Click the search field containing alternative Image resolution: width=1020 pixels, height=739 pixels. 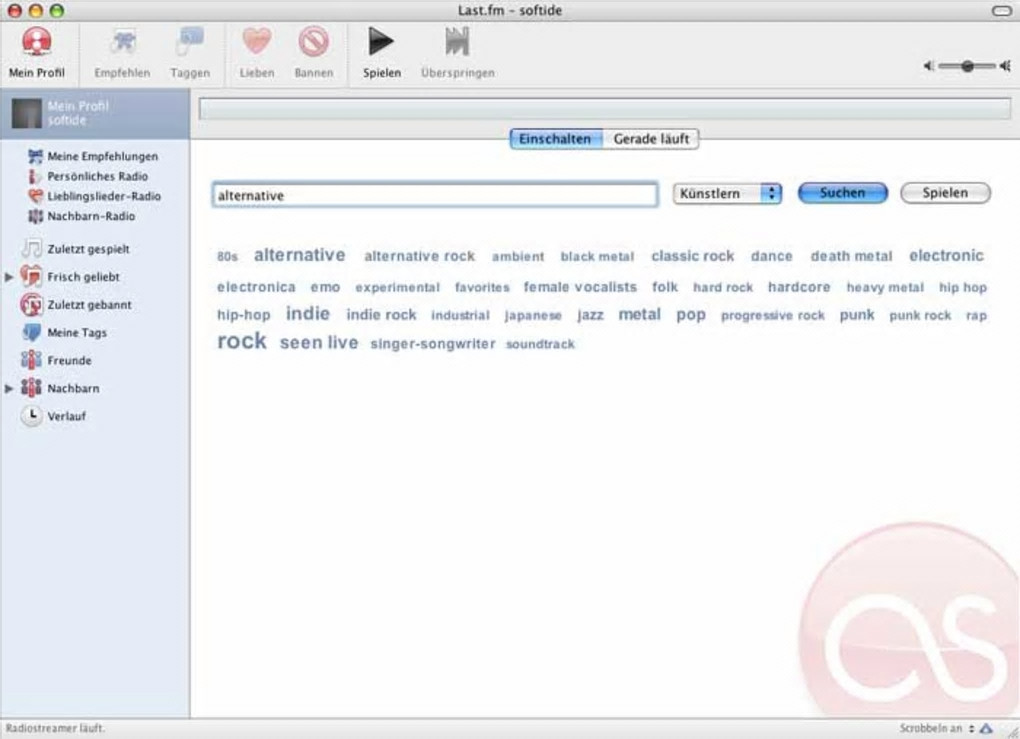tap(435, 195)
